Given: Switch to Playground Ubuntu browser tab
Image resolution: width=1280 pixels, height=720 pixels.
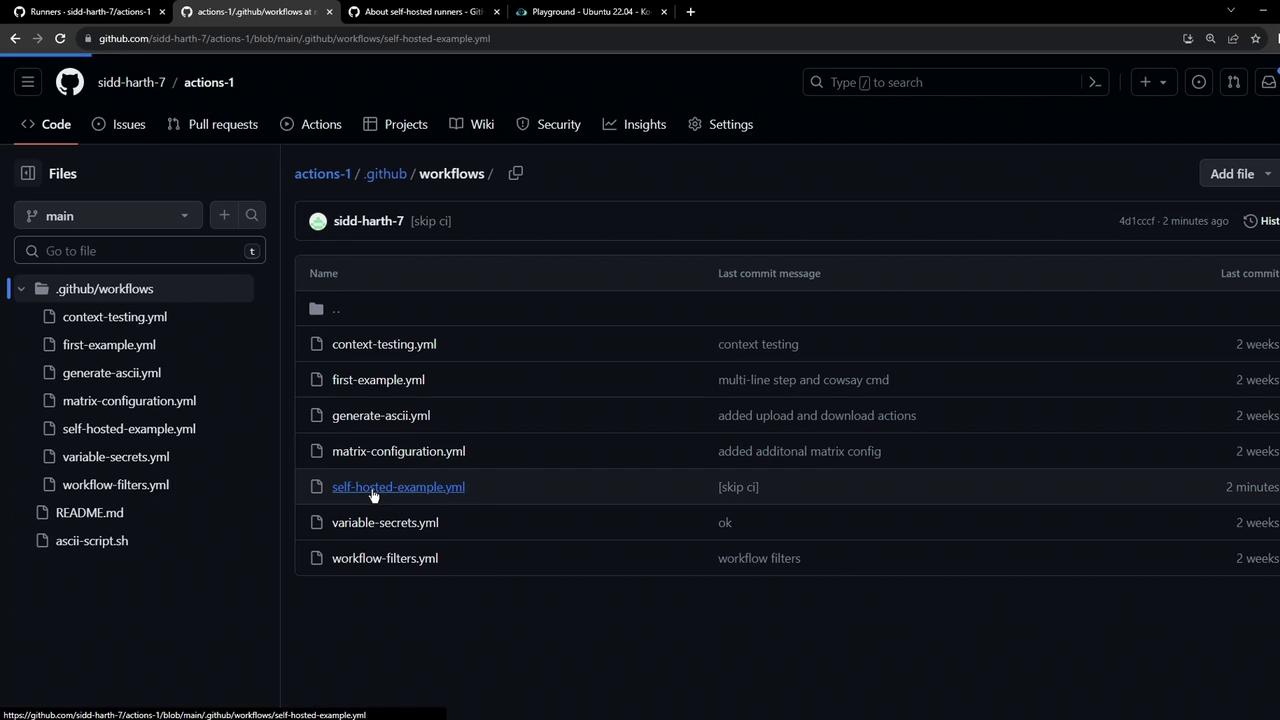Looking at the screenshot, I should pos(590,12).
